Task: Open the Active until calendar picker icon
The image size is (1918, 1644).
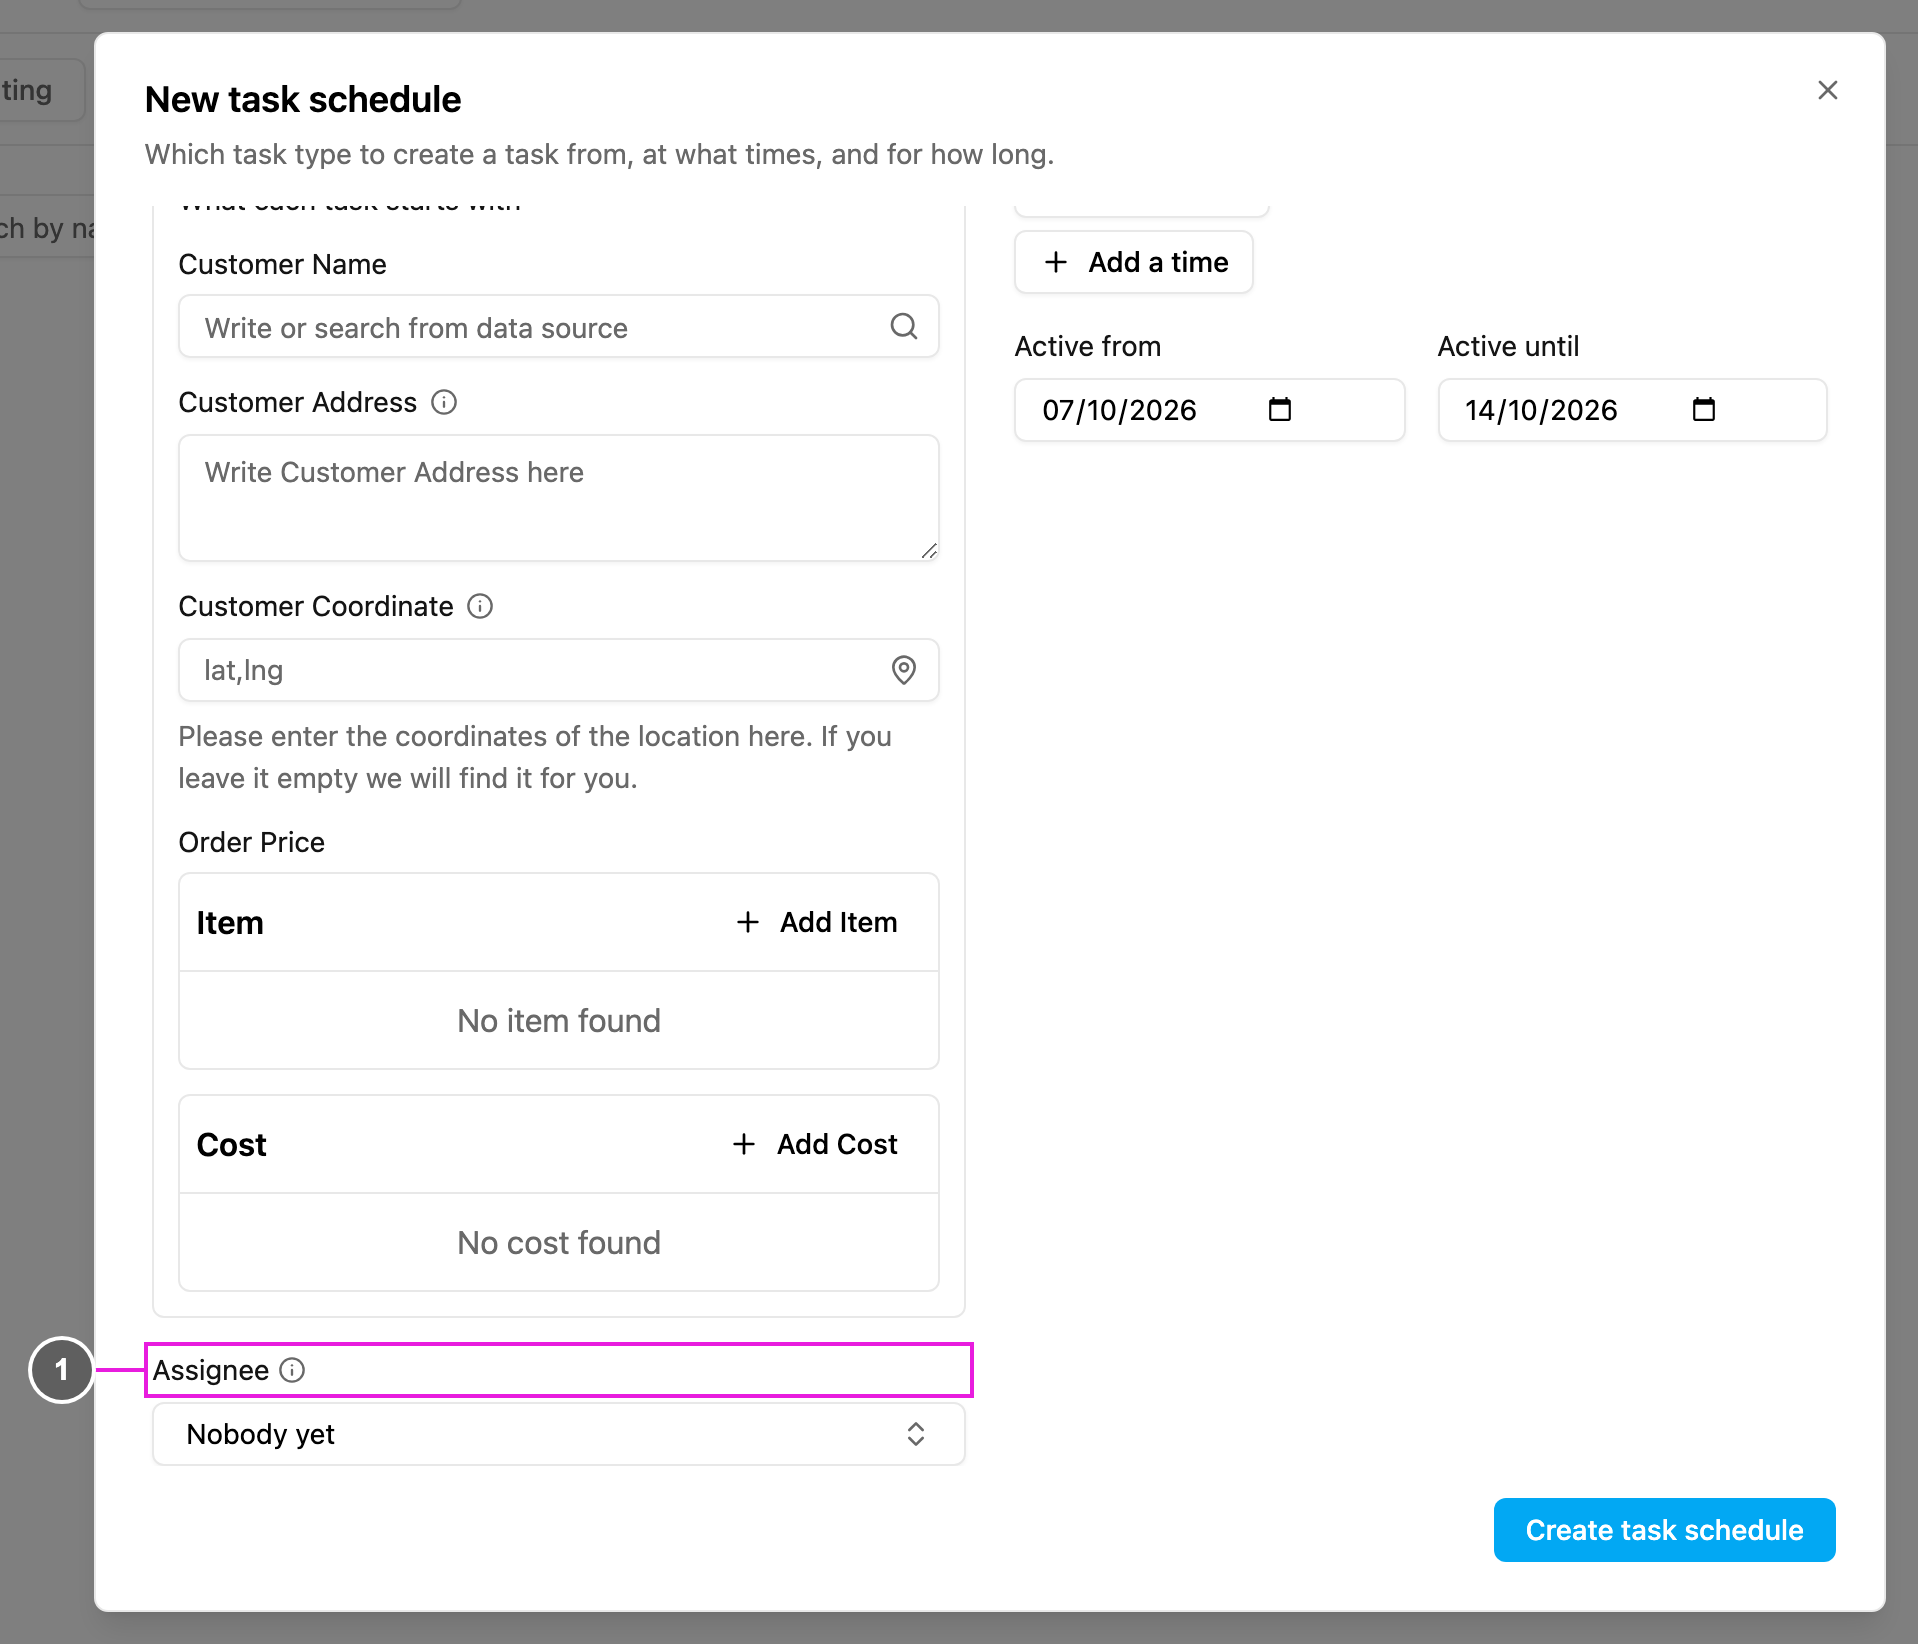Action: point(1703,410)
